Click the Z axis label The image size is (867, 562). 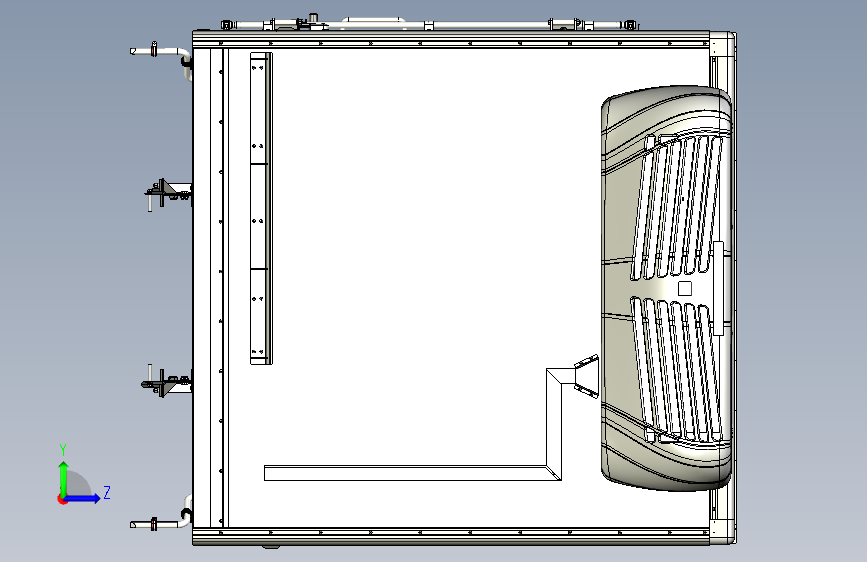coord(107,492)
